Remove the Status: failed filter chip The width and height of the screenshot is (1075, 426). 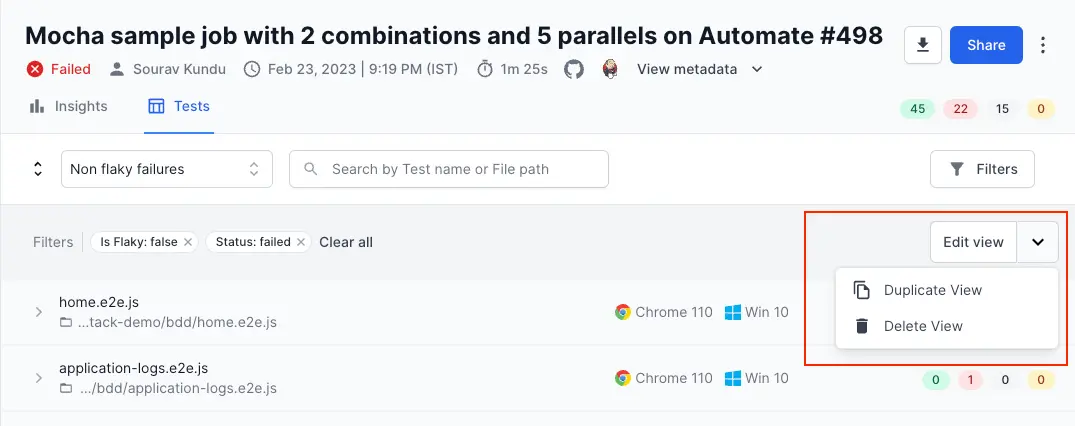301,242
